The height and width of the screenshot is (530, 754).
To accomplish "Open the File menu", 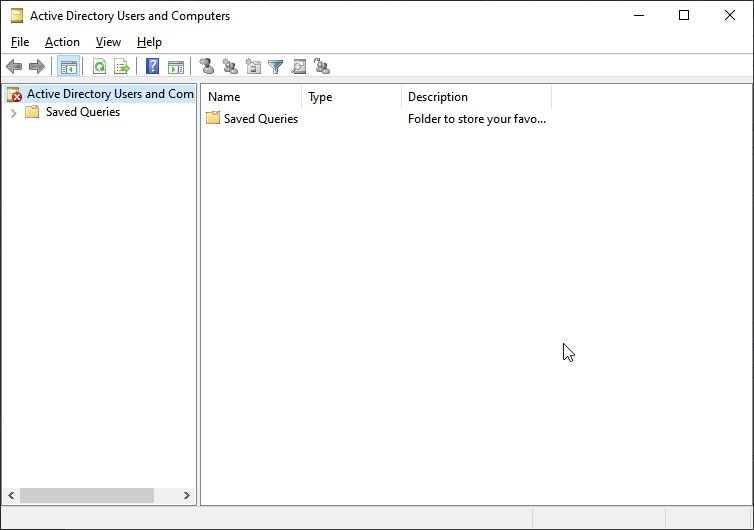I will [x=20, y=42].
